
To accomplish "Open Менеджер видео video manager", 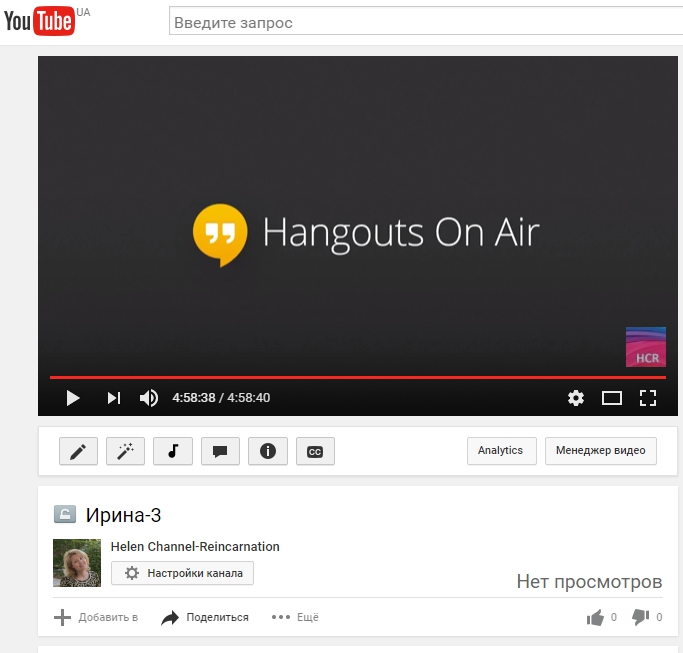I will point(601,451).
